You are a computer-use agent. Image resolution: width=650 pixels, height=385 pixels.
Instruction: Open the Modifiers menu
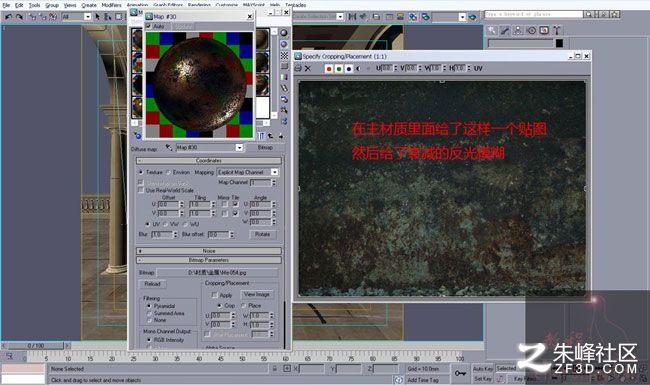112,5
